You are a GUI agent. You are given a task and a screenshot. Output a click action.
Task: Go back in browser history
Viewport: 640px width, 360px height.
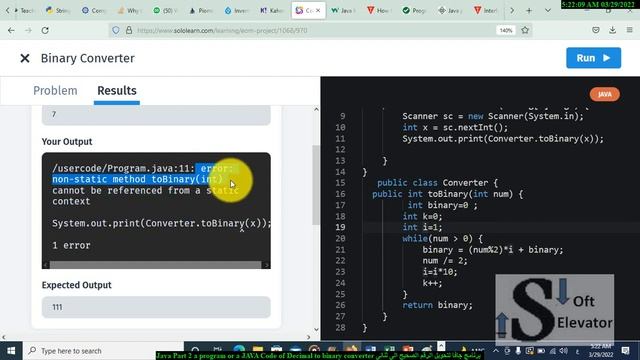(x=11, y=30)
